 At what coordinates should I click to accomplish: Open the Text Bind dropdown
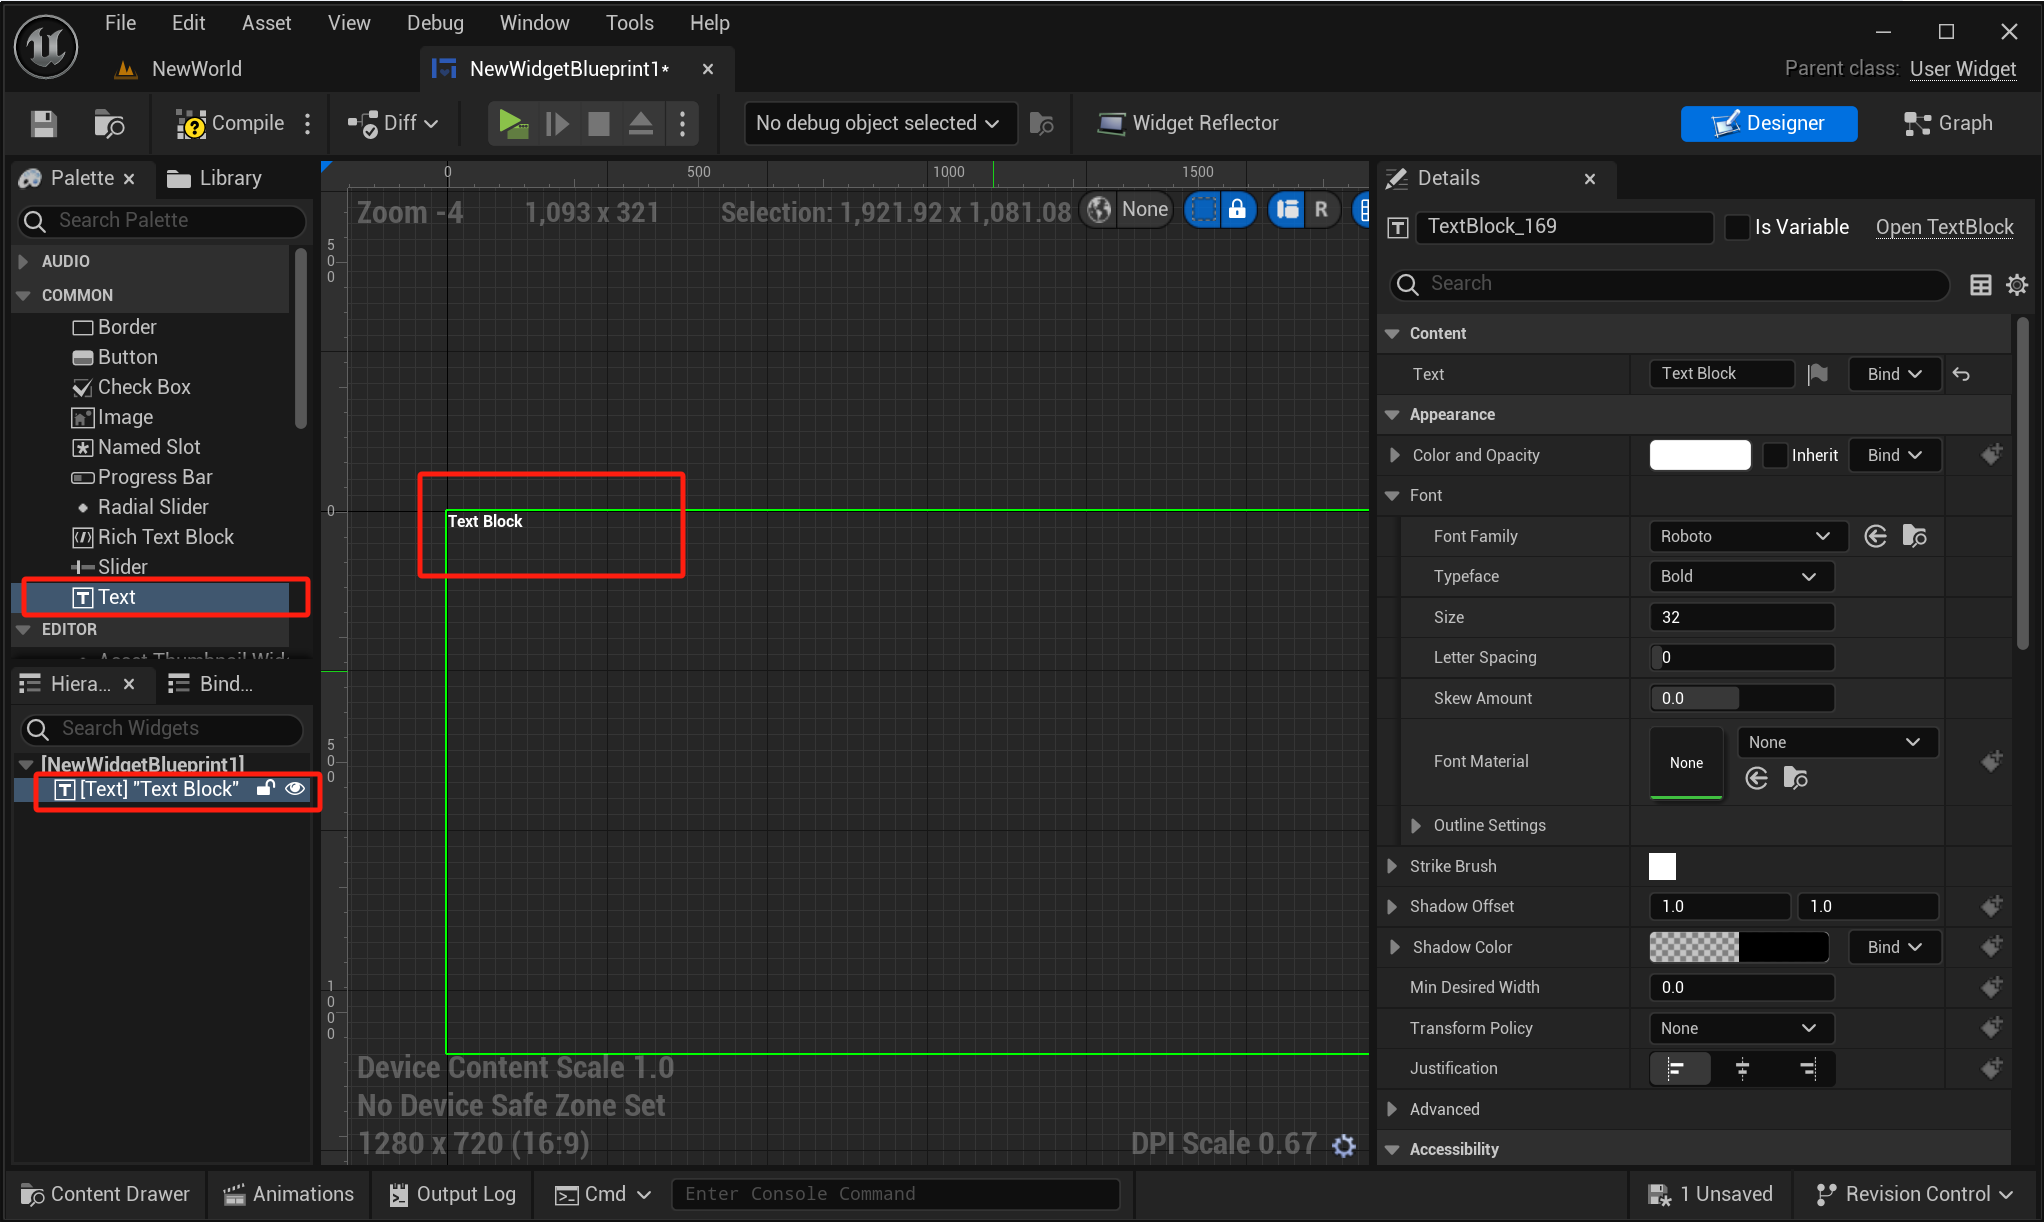click(1894, 374)
